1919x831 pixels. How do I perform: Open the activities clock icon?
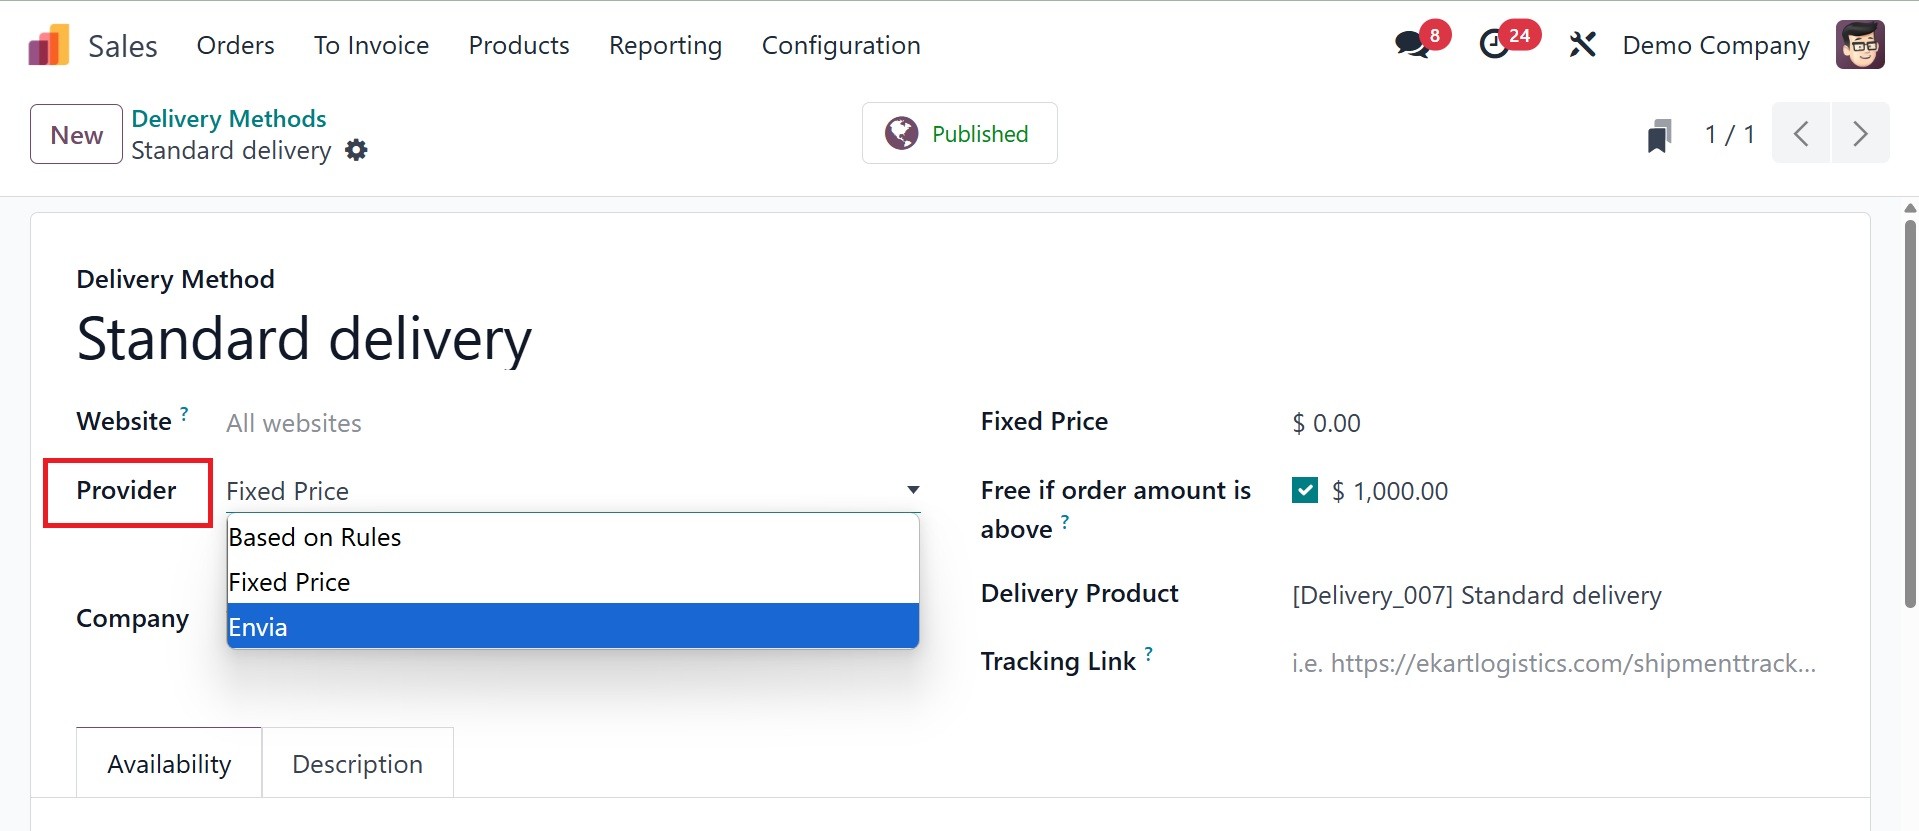1495,45
